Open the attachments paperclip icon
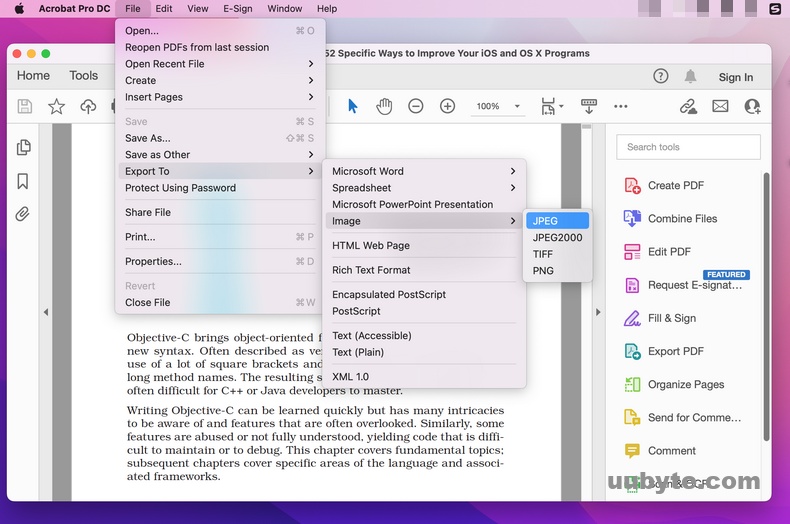Viewport: 790px width, 524px height. click(x=22, y=214)
